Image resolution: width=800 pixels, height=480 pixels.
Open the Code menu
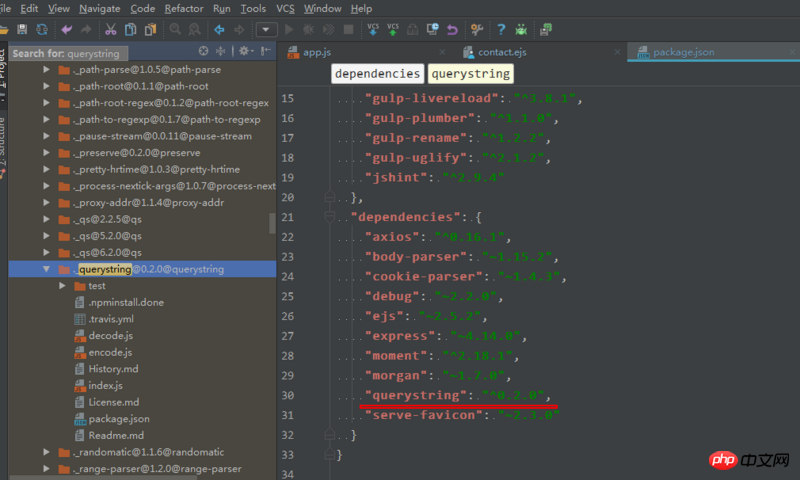pyautogui.click(x=142, y=9)
